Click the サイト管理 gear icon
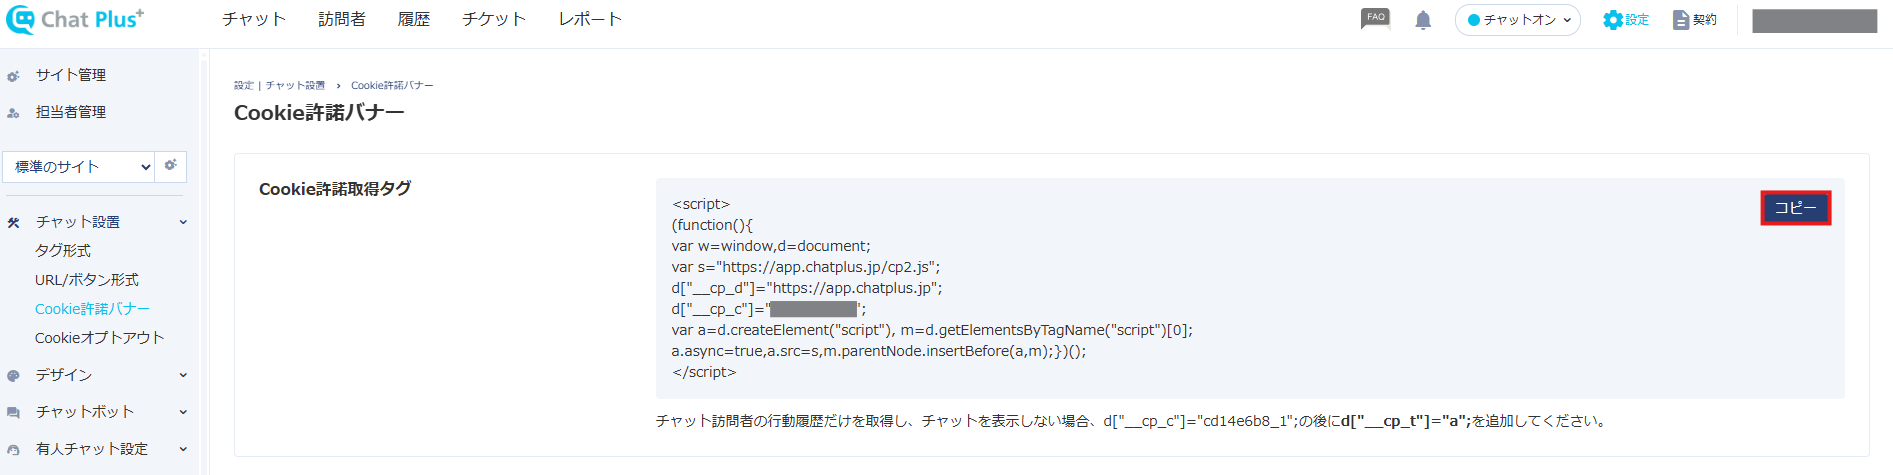 pyautogui.click(x=13, y=76)
